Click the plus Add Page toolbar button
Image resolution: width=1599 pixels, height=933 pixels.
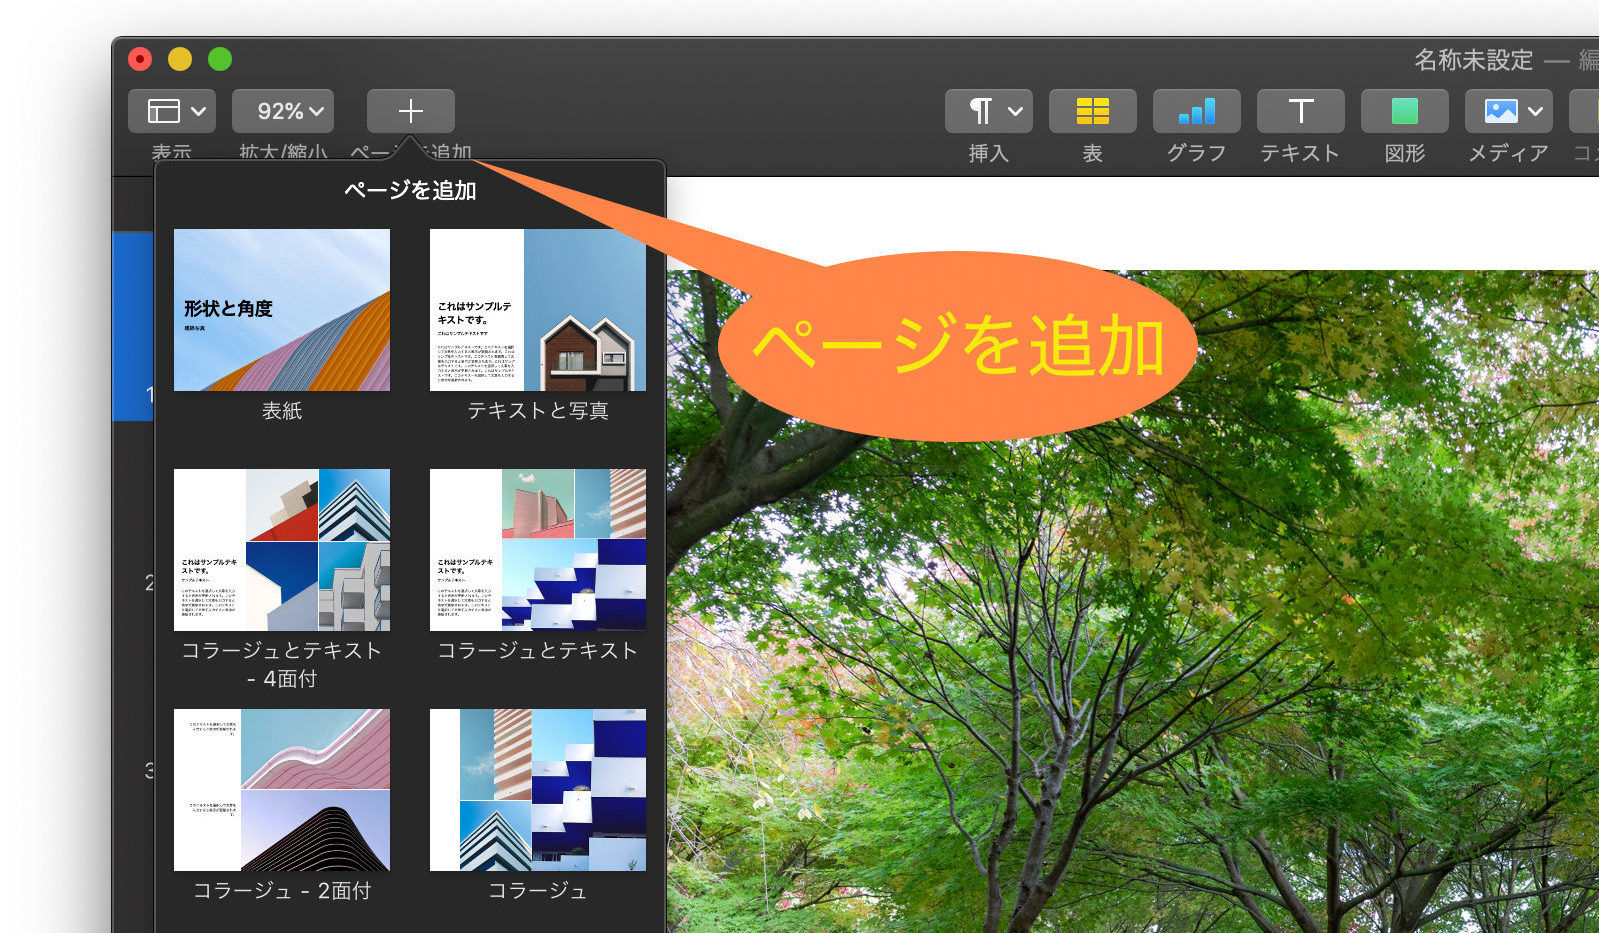pos(410,111)
